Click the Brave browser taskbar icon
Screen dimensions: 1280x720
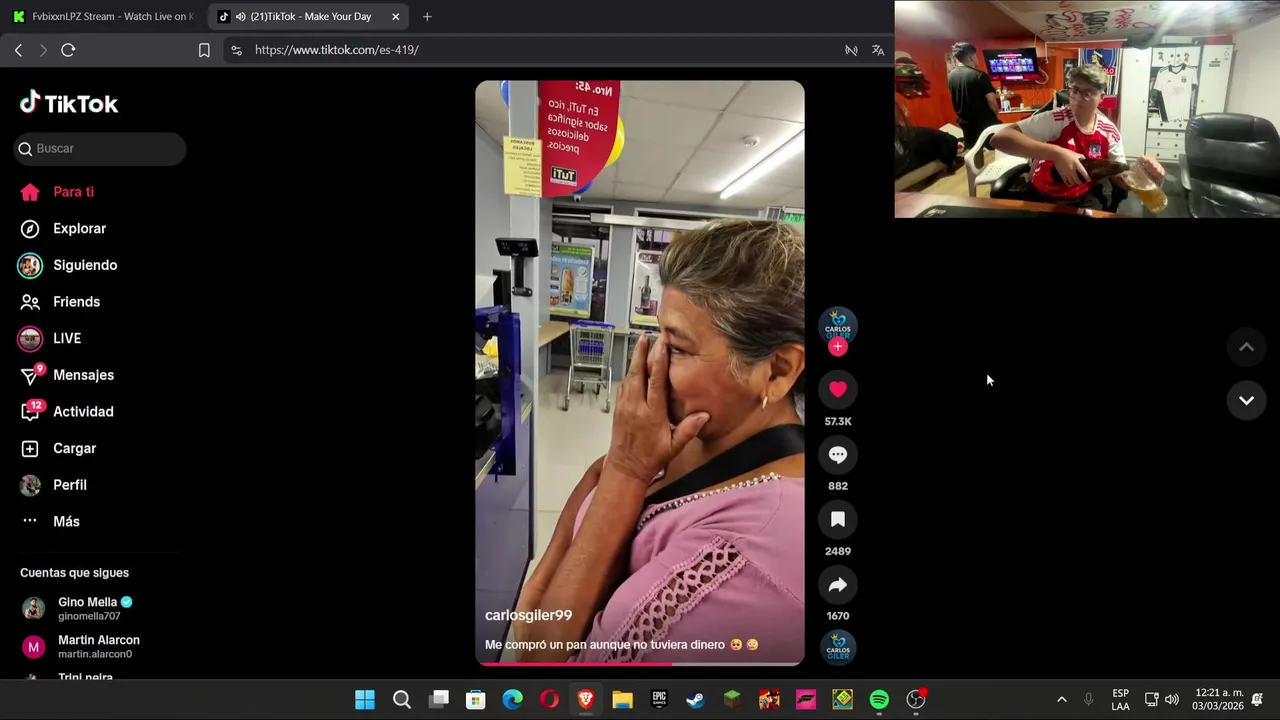pos(586,700)
